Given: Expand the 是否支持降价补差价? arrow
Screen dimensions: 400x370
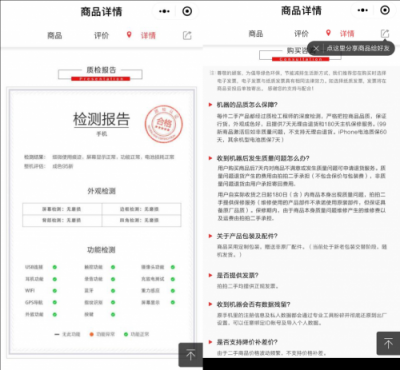Looking at the screenshot, I should pos(210,342).
